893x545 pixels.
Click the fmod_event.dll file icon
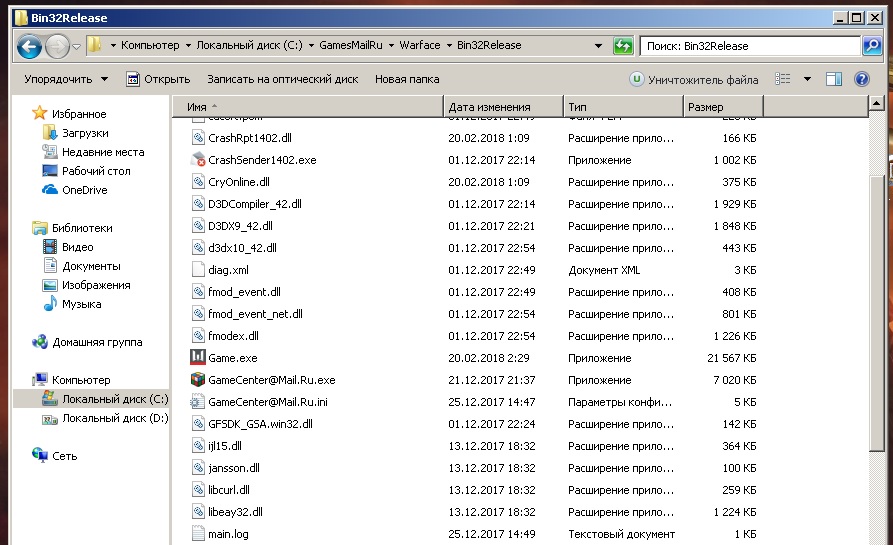[198, 292]
